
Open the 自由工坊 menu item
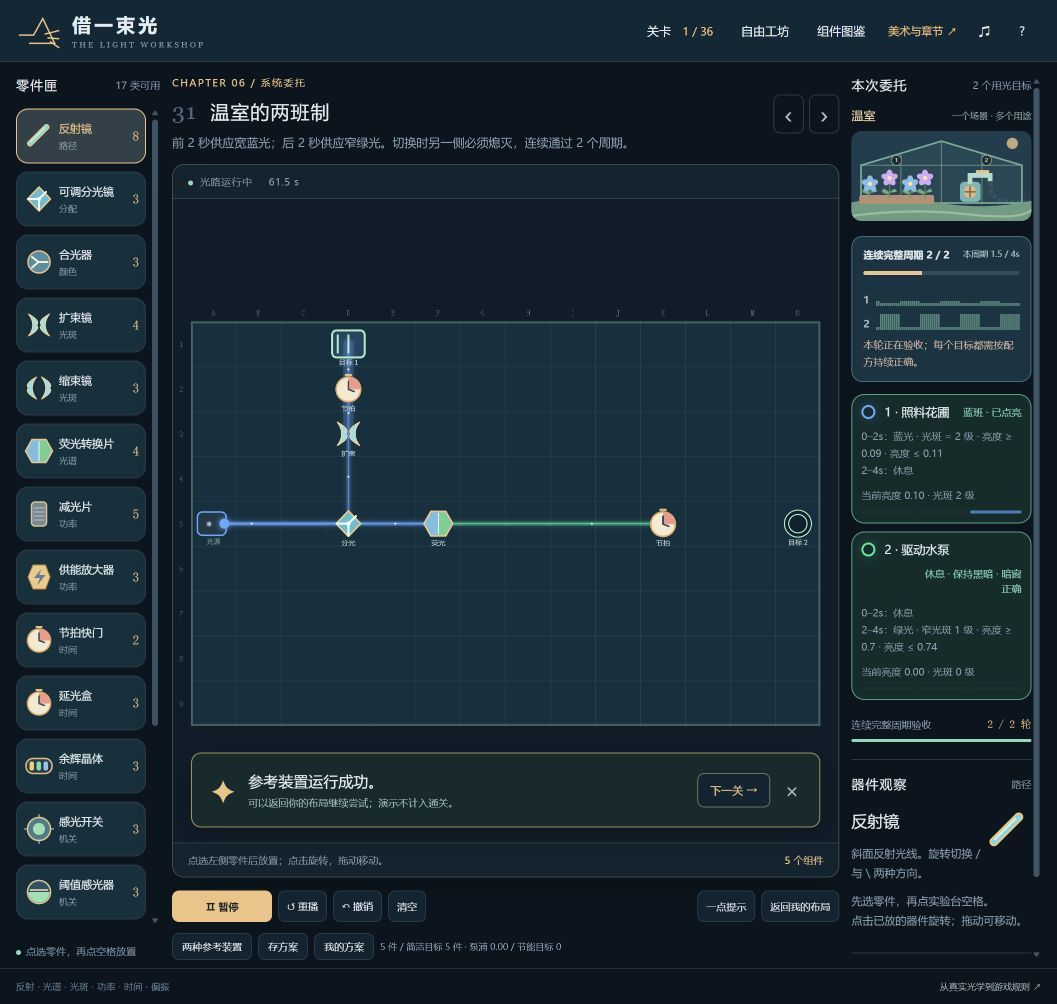click(x=764, y=32)
